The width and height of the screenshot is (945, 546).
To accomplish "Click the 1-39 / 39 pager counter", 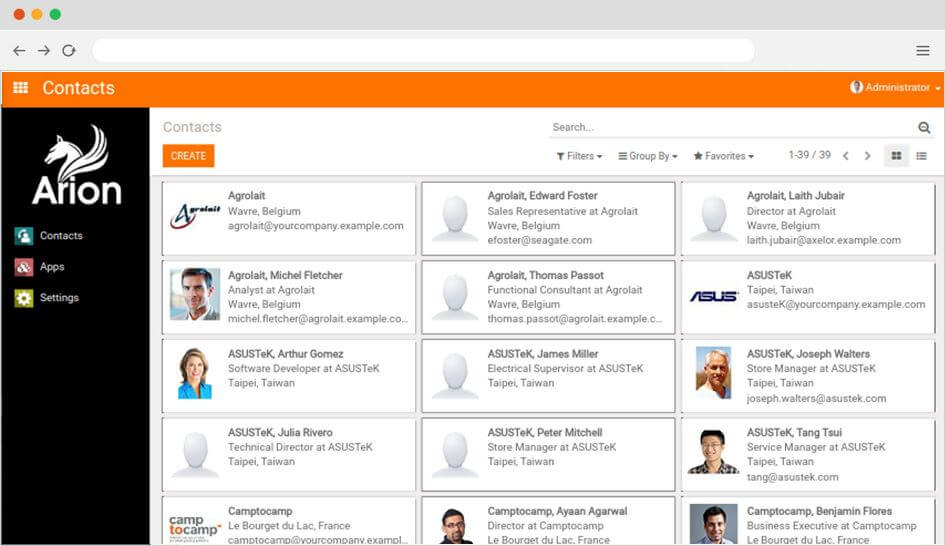I will (809, 155).
